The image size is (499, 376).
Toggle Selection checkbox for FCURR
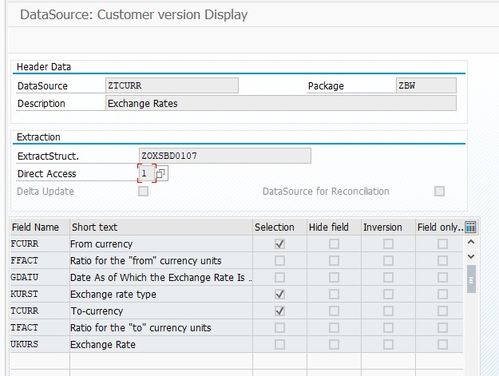(280, 244)
